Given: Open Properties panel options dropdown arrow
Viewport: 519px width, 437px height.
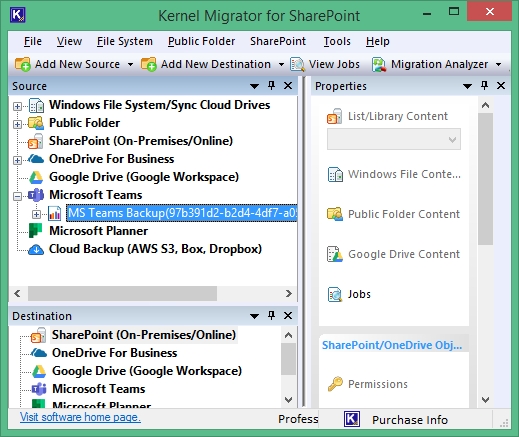Looking at the screenshot, I should tap(467, 86).
